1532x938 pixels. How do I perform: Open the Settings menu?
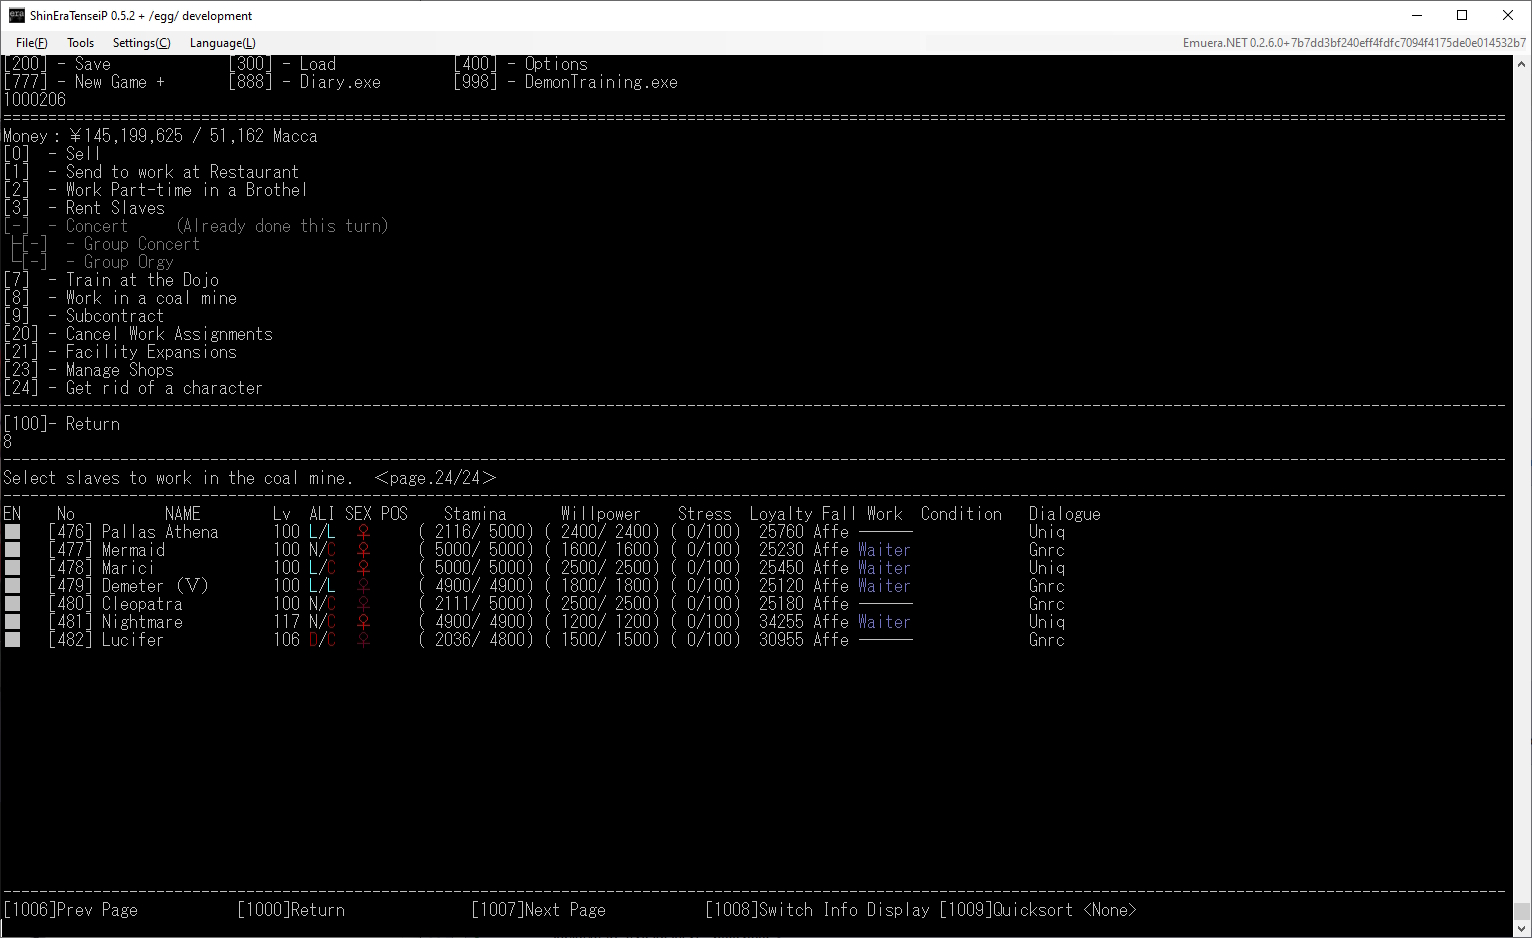click(141, 43)
